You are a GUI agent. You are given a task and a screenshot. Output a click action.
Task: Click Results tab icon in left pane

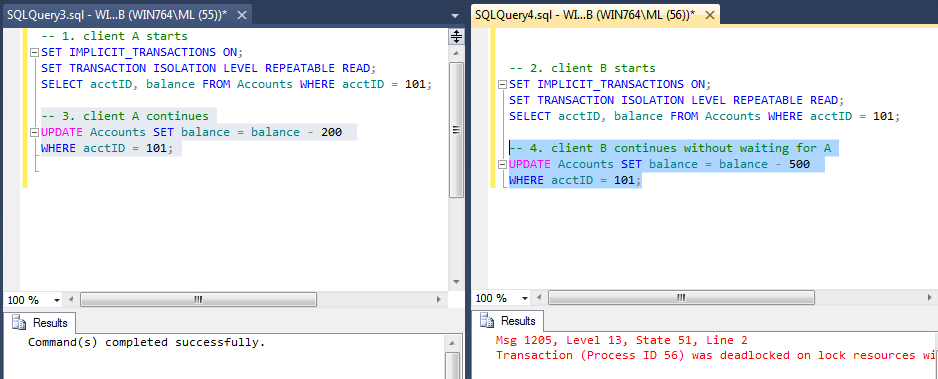click(20, 323)
